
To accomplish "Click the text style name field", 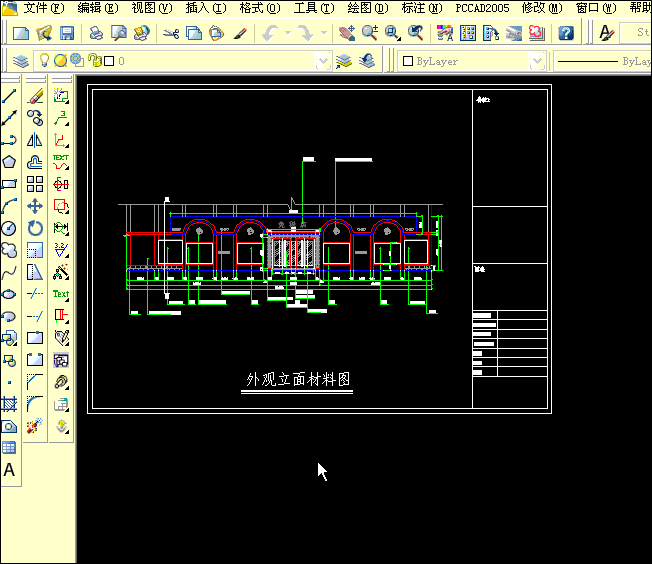I will (x=635, y=33).
